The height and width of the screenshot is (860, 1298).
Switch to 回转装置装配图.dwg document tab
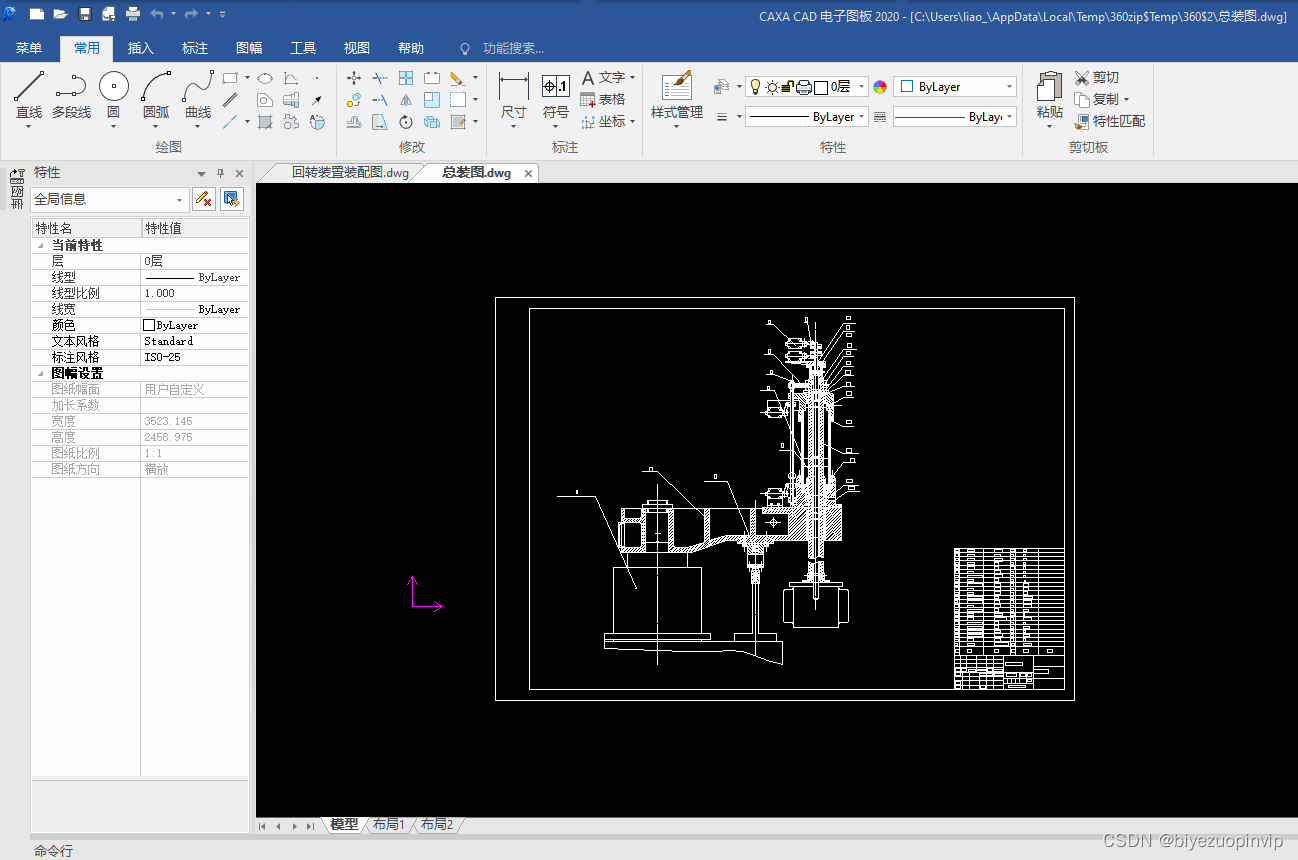tap(350, 172)
